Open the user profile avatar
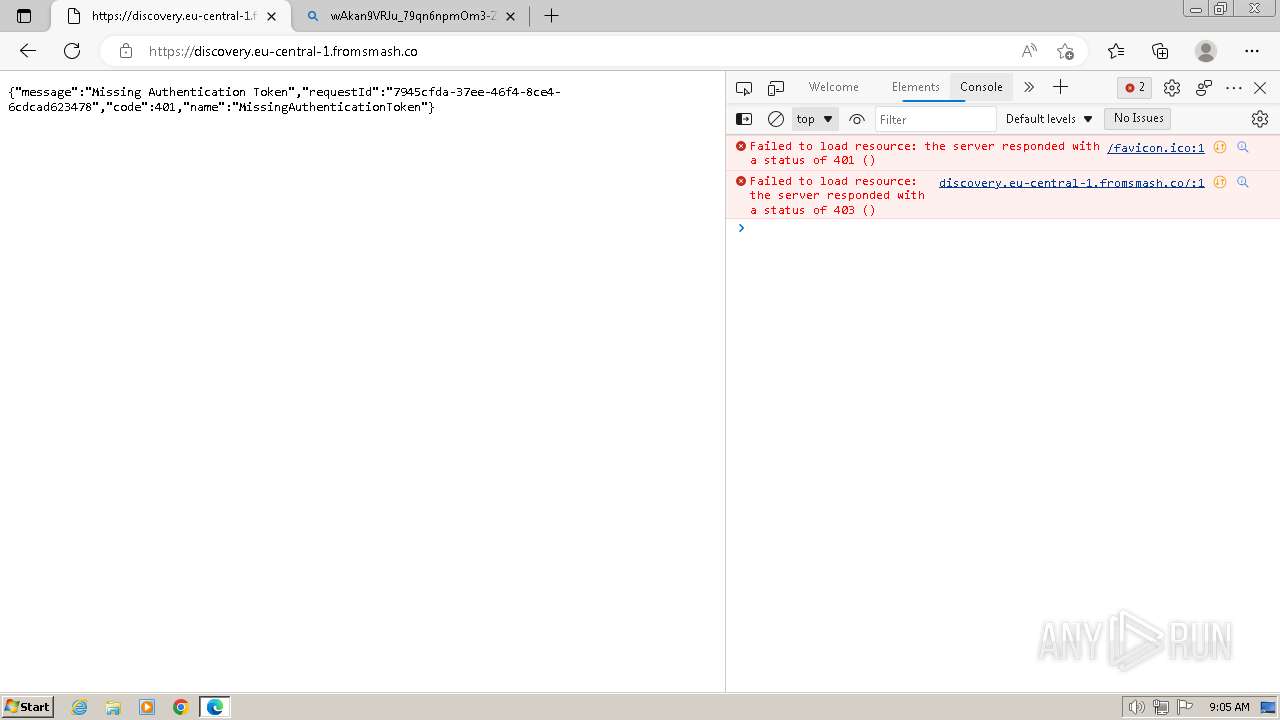The width and height of the screenshot is (1280, 720). pyautogui.click(x=1206, y=51)
